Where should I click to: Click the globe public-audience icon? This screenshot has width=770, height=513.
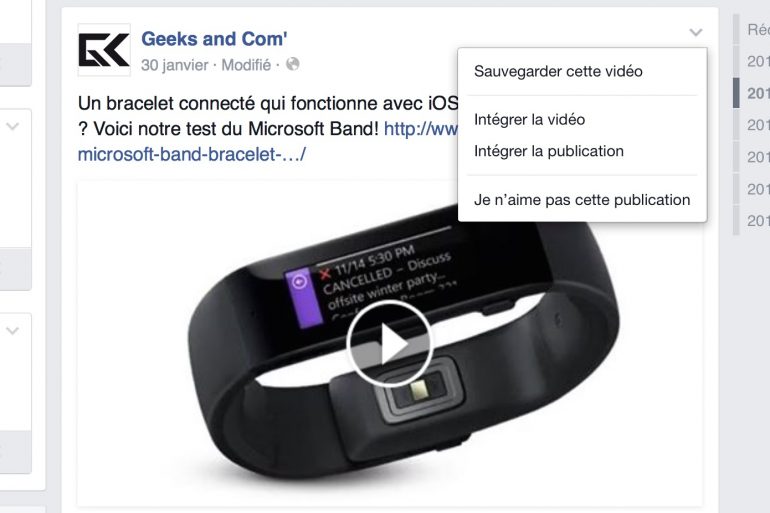click(293, 64)
